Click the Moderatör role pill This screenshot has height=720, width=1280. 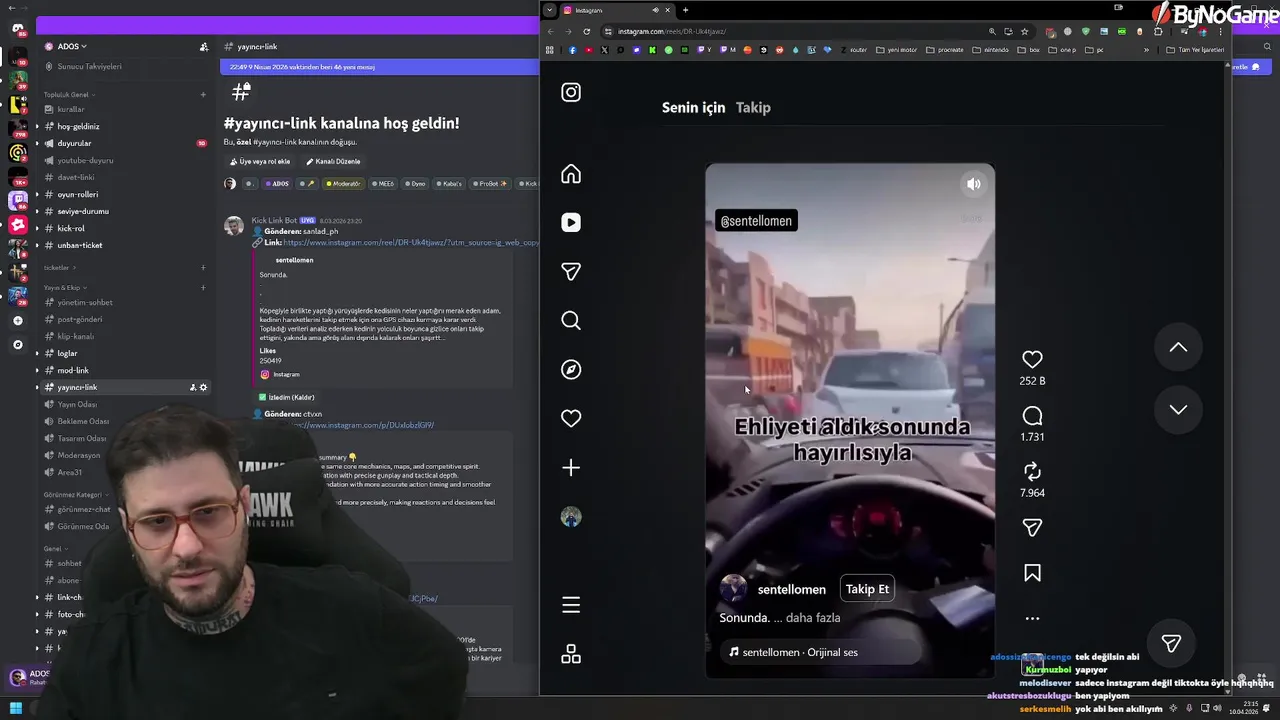(x=343, y=184)
